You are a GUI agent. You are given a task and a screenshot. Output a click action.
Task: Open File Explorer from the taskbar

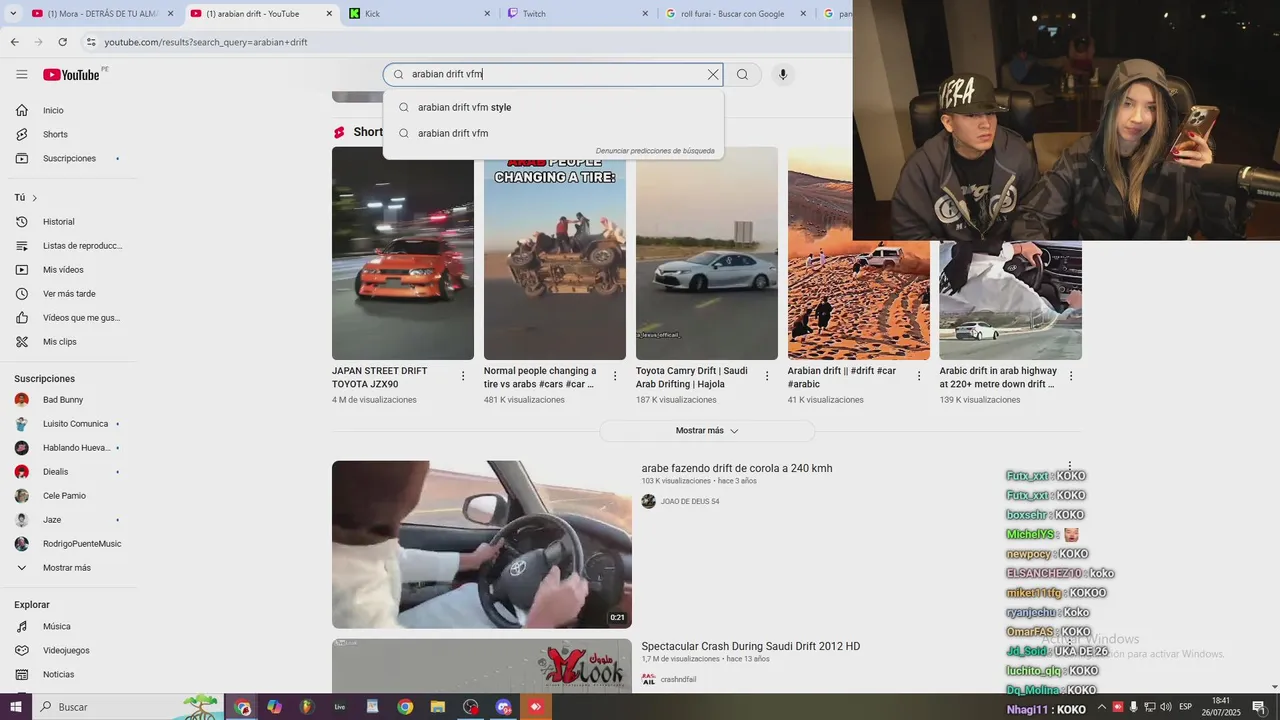437,707
